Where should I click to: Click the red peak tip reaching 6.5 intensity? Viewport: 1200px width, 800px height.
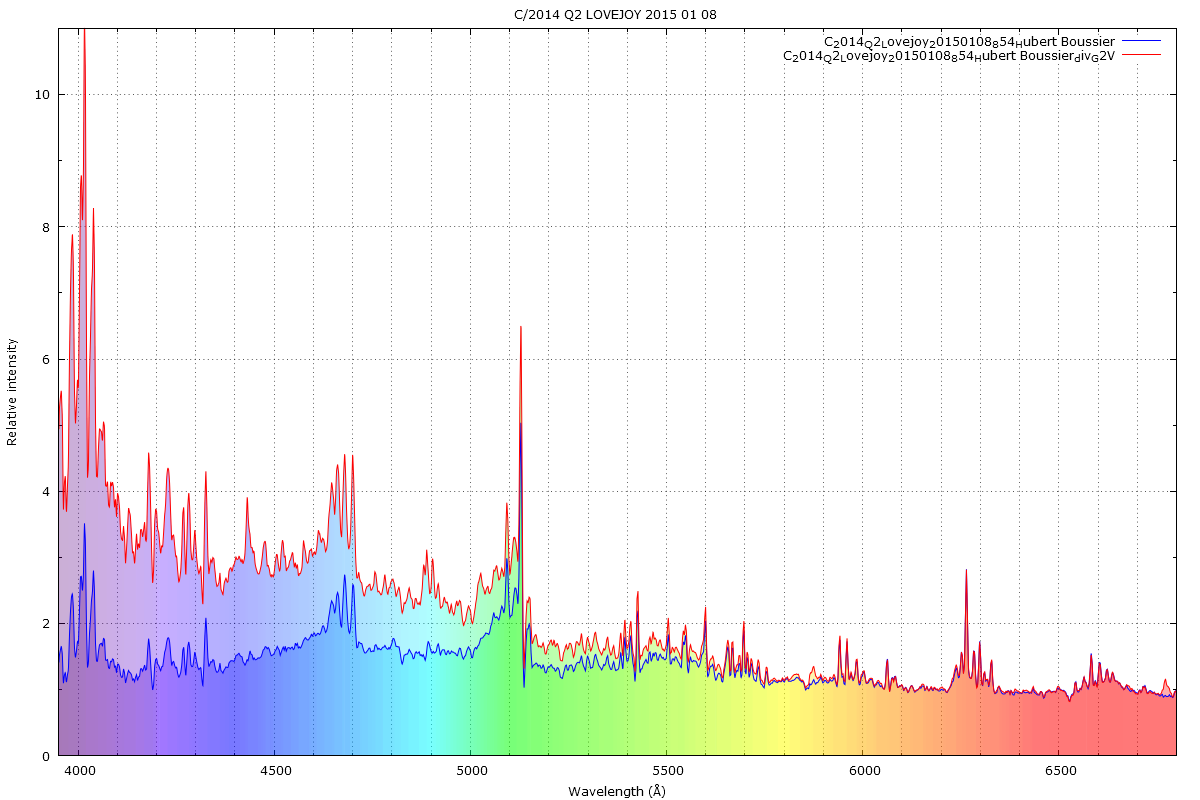click(520, 327)
